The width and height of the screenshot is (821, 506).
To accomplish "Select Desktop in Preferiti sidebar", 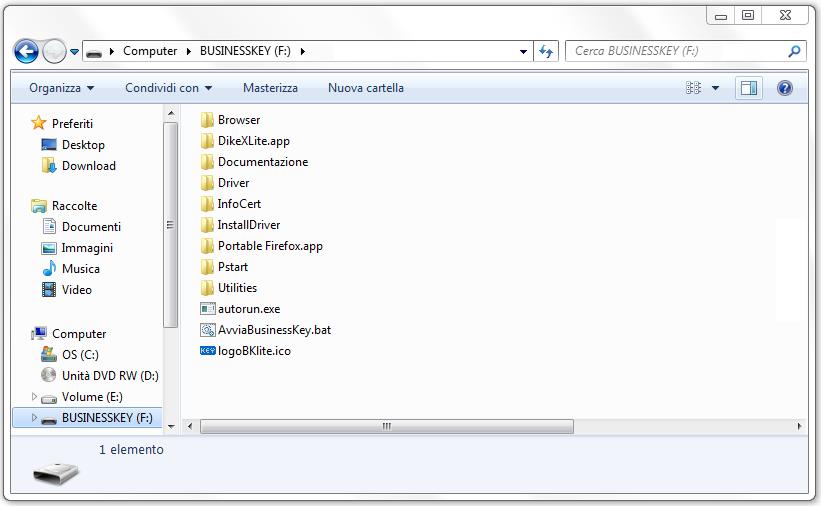I will pyautogui.click(x=83, y=145).
